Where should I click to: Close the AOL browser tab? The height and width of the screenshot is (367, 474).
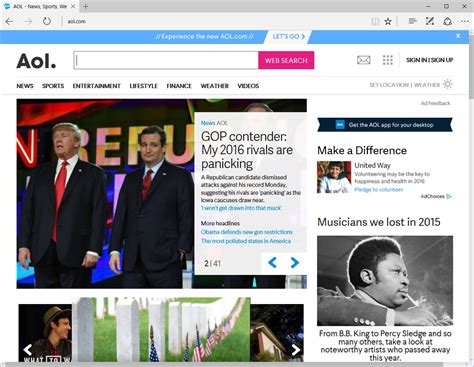click(73, 6)
